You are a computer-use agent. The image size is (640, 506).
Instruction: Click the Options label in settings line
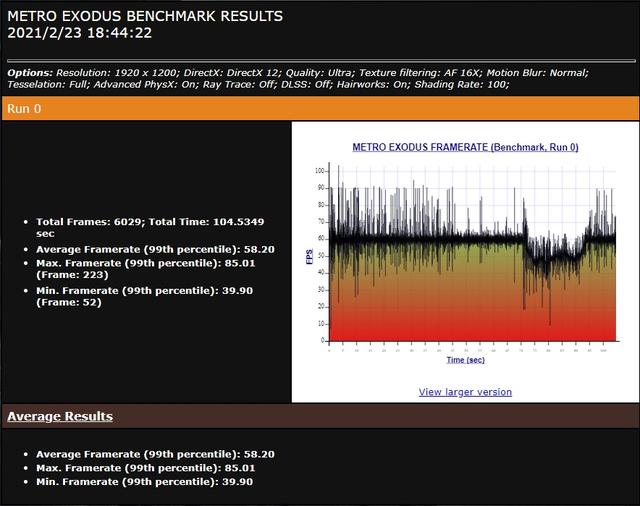click(30, 72)
